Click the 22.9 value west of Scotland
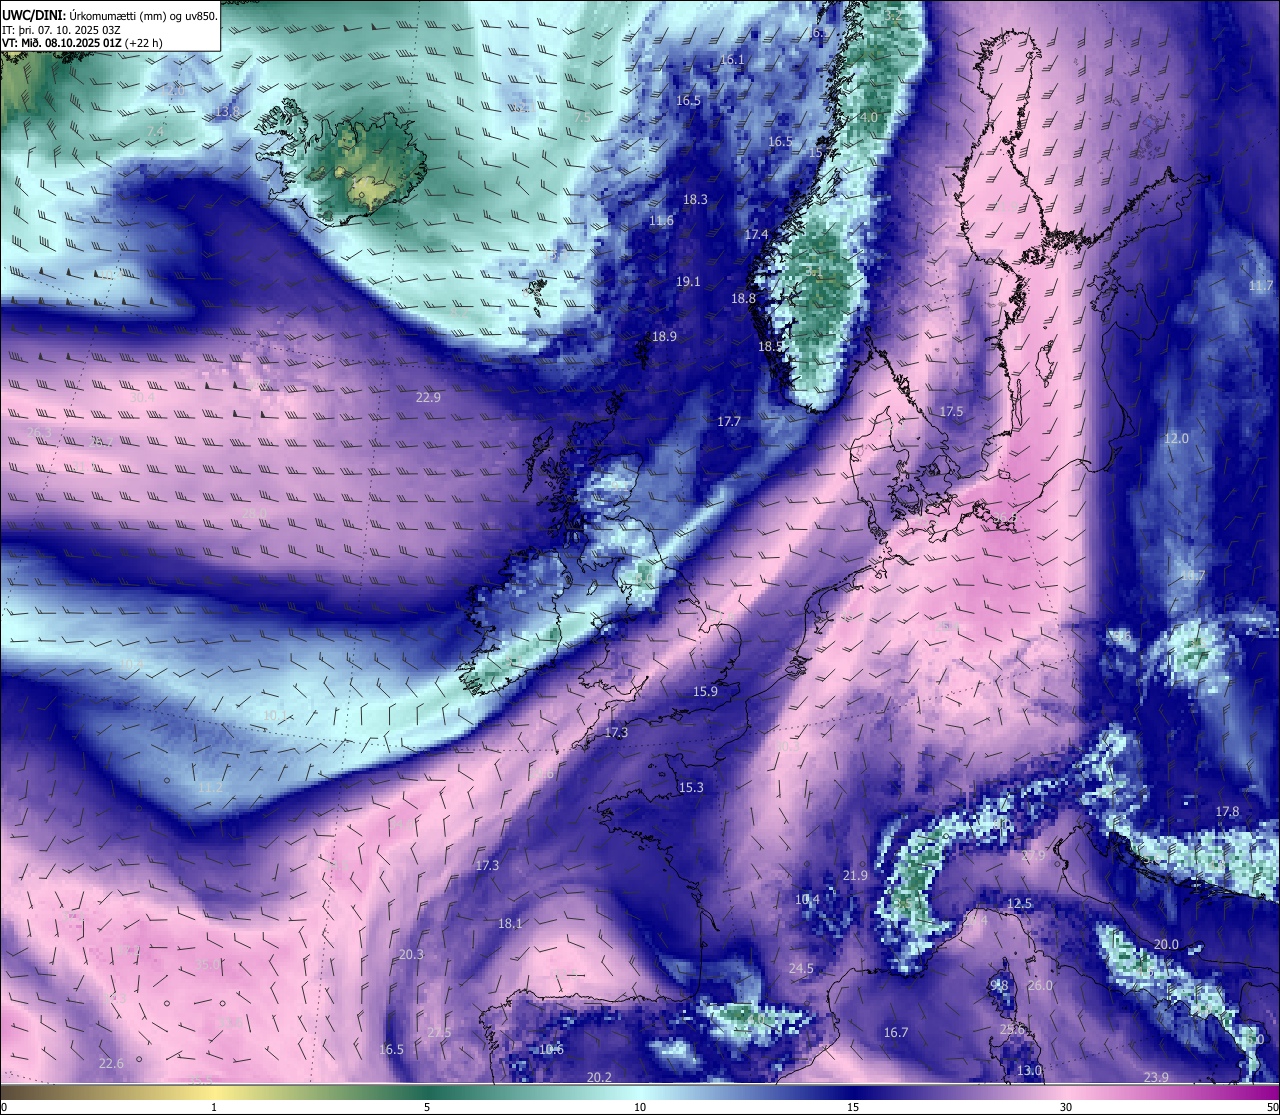The width and height of the screenshot is (1280, 1115). pyautogui.click(x=428, y=397)
